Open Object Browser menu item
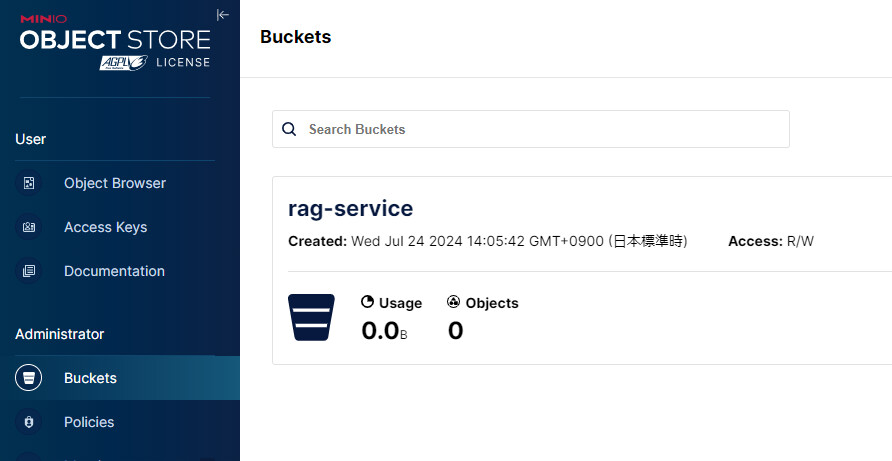892x461 pixels. tap(115, 183)
